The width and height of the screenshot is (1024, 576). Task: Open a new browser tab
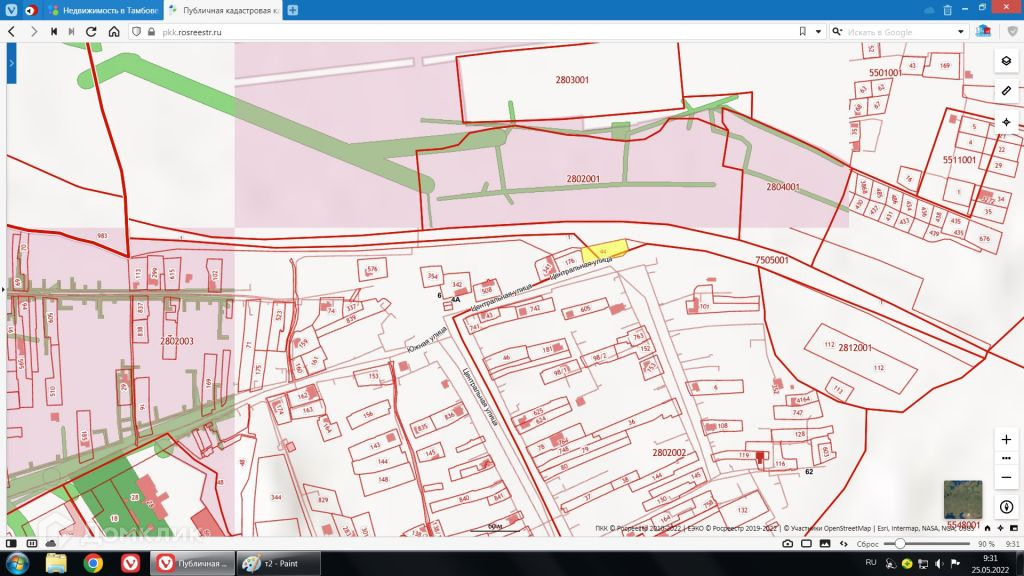293,10
